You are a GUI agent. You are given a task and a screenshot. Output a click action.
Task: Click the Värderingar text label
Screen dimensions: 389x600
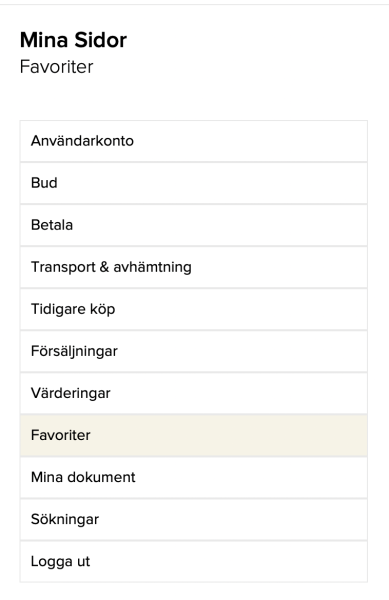[x=70, y=394]
